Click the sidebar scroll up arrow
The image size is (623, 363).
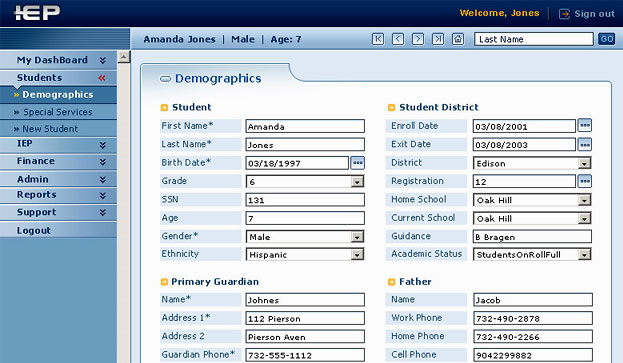124,57
